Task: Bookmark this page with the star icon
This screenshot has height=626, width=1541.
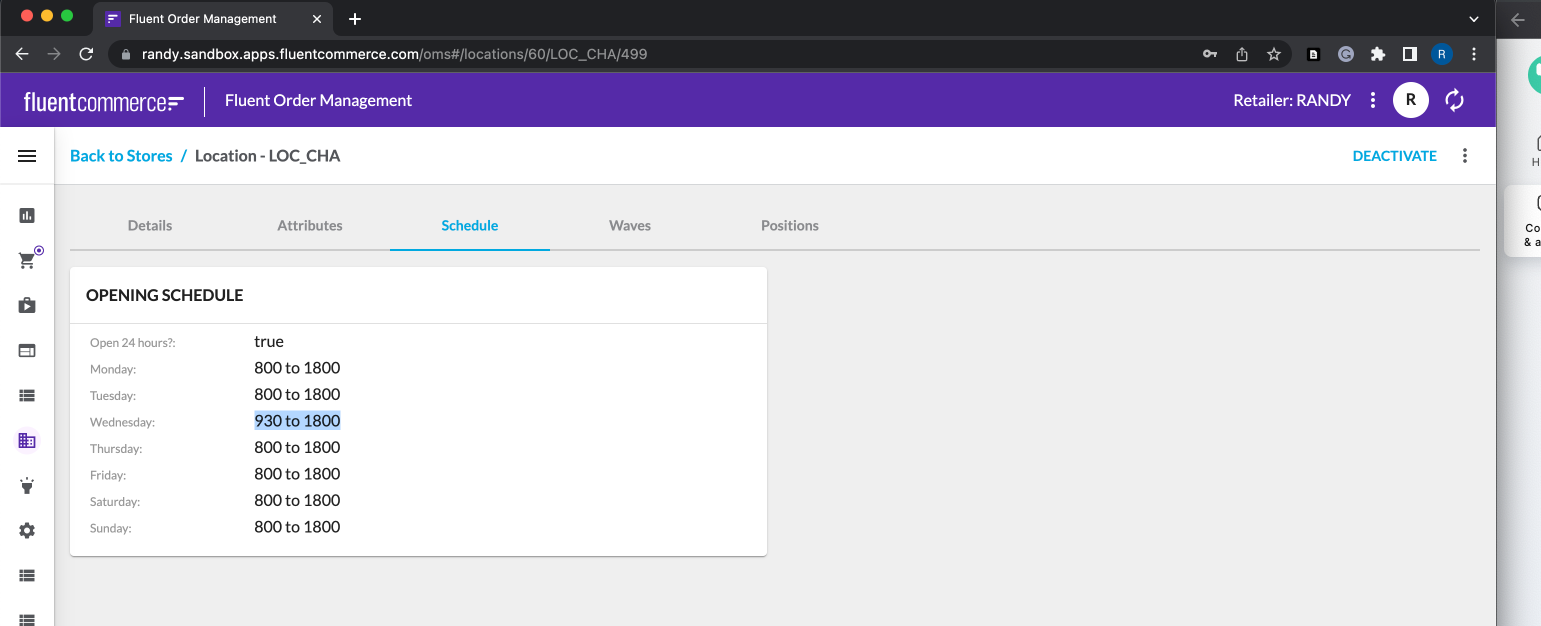Action: pyautogui.click(x=1273, y=54)
